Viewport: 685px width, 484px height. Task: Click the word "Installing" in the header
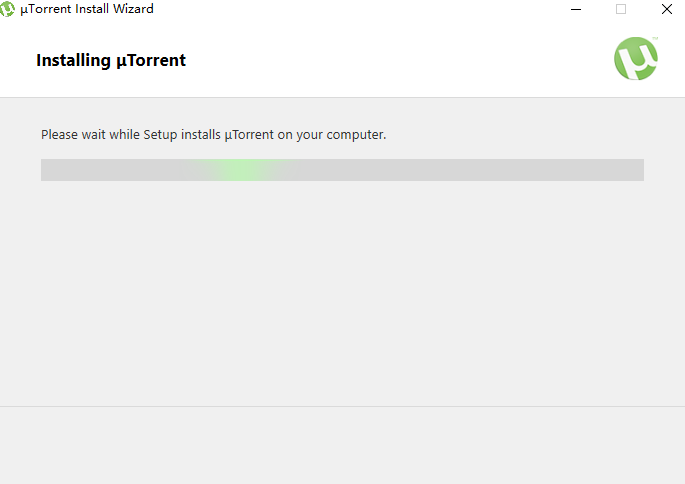(73, 60)
